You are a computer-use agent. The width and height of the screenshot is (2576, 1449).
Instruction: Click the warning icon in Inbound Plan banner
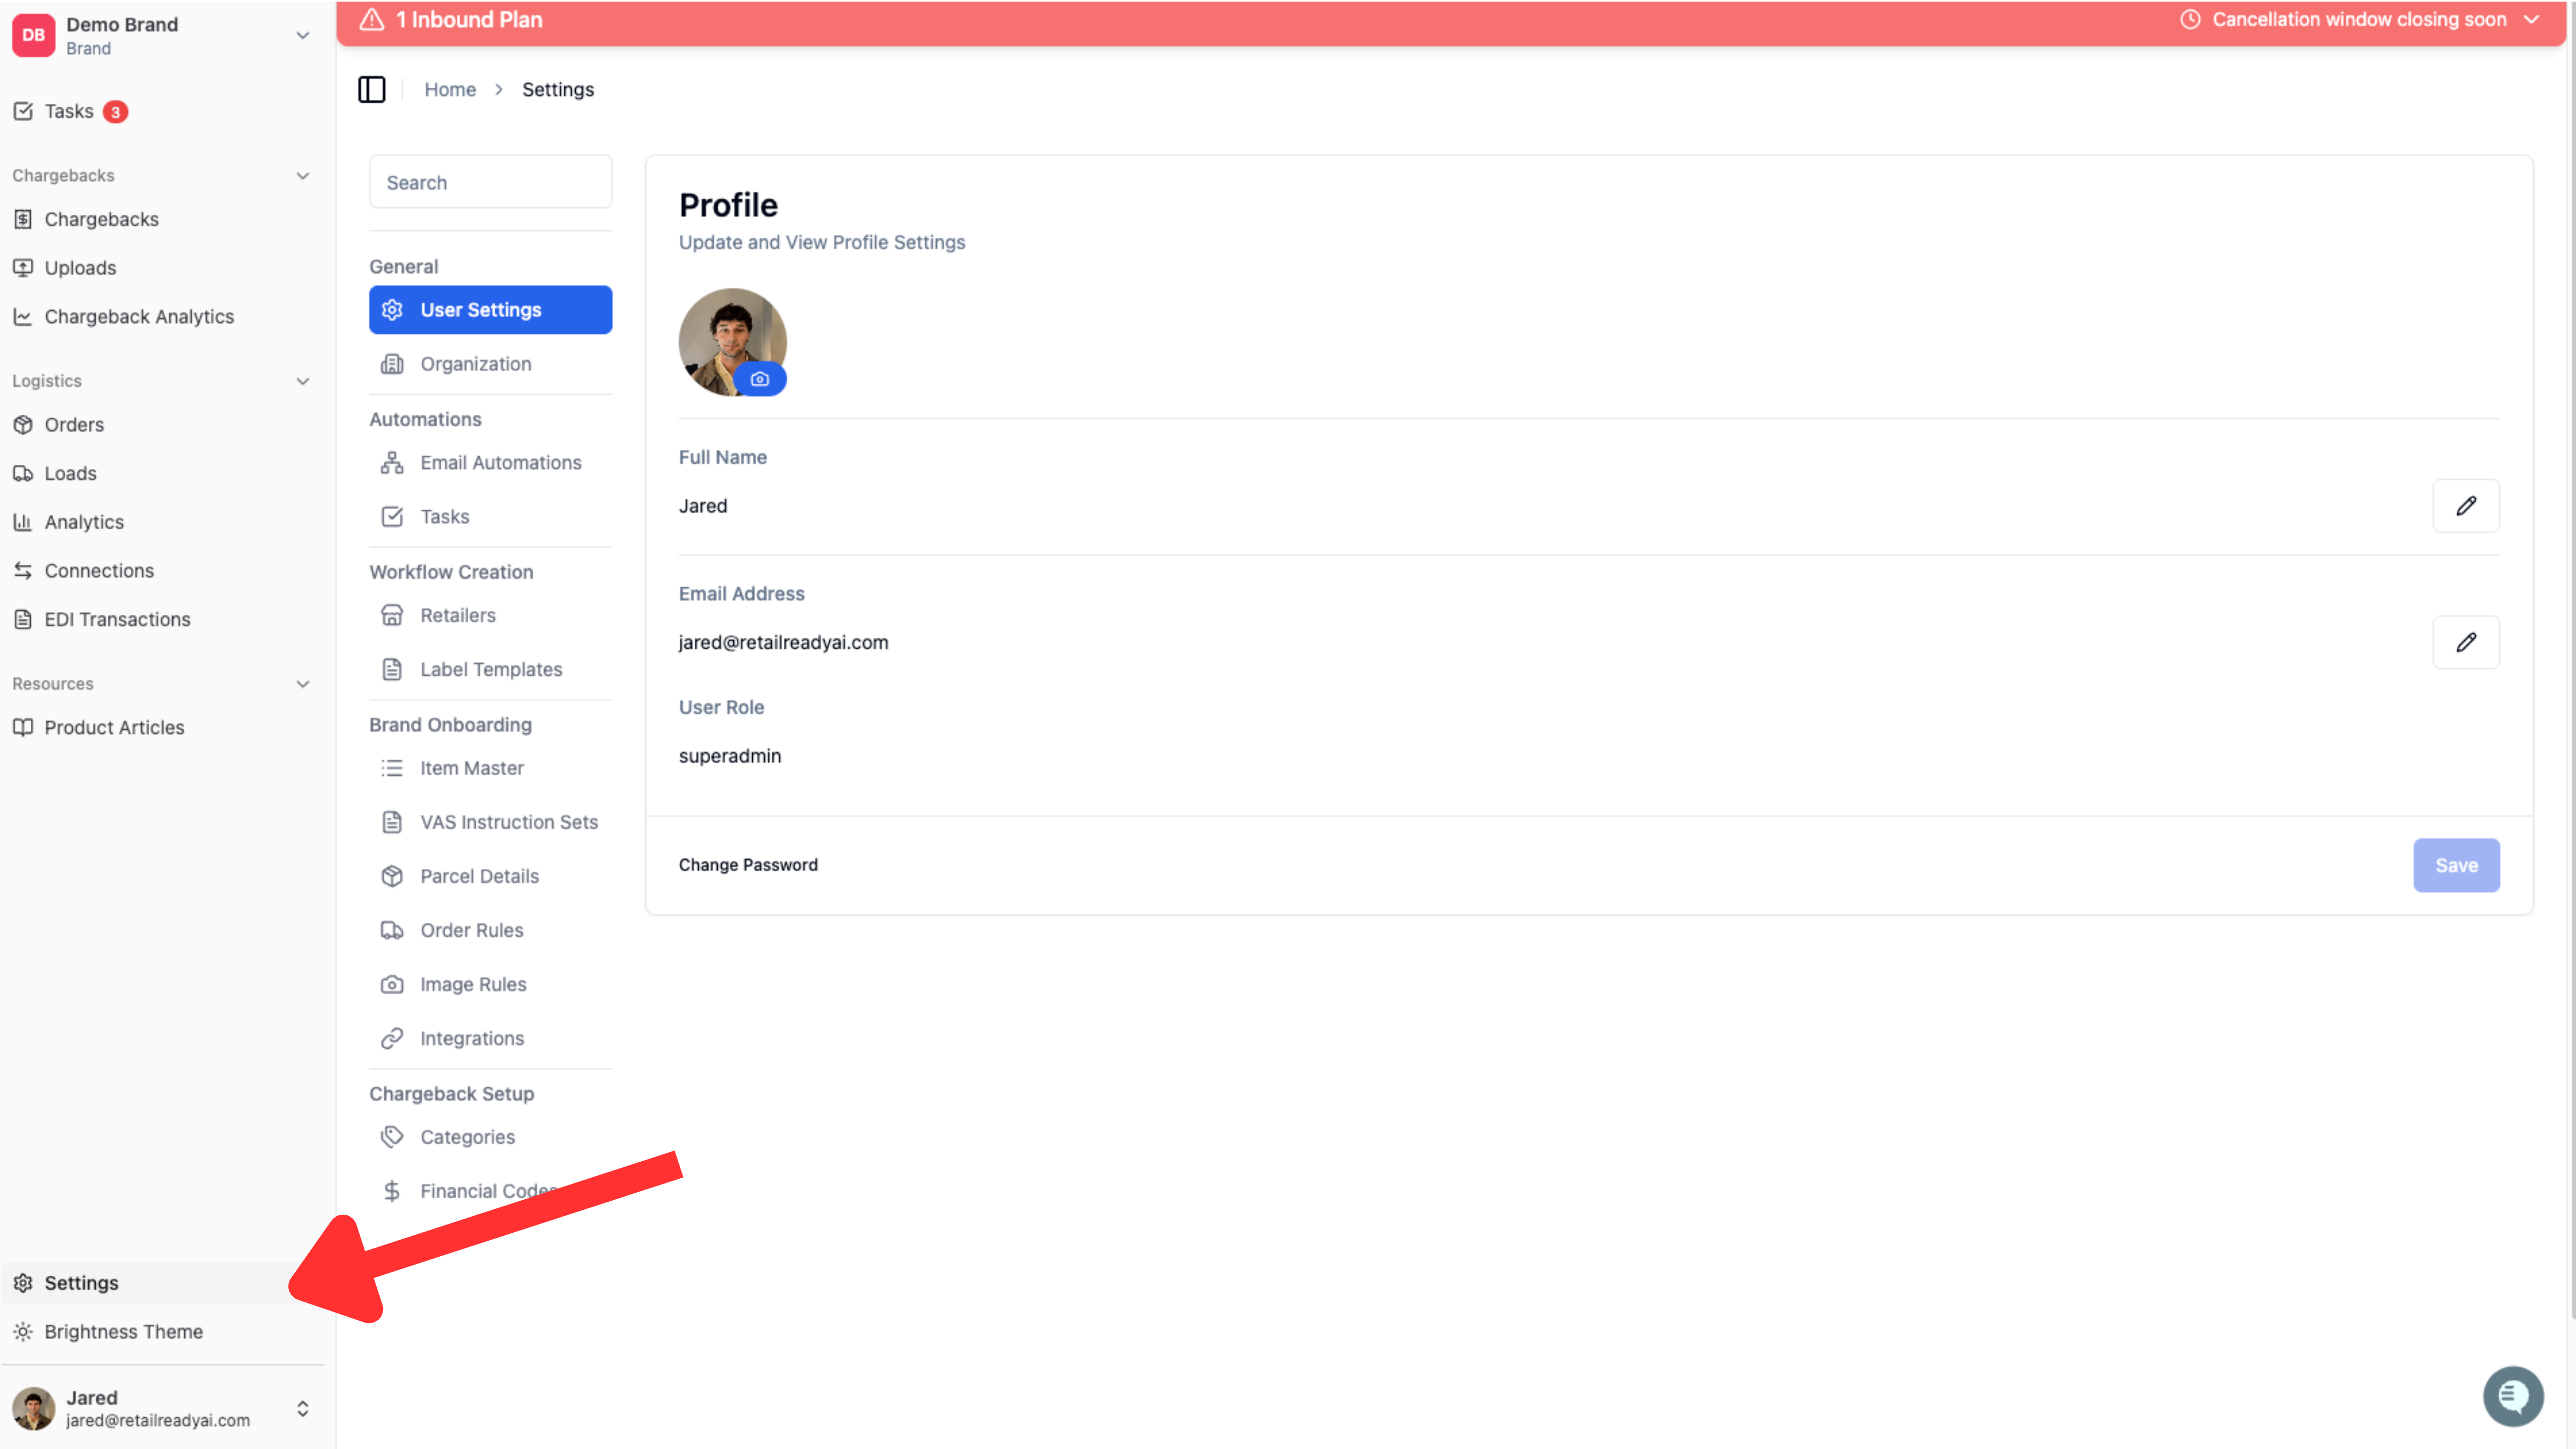point(372,20)
